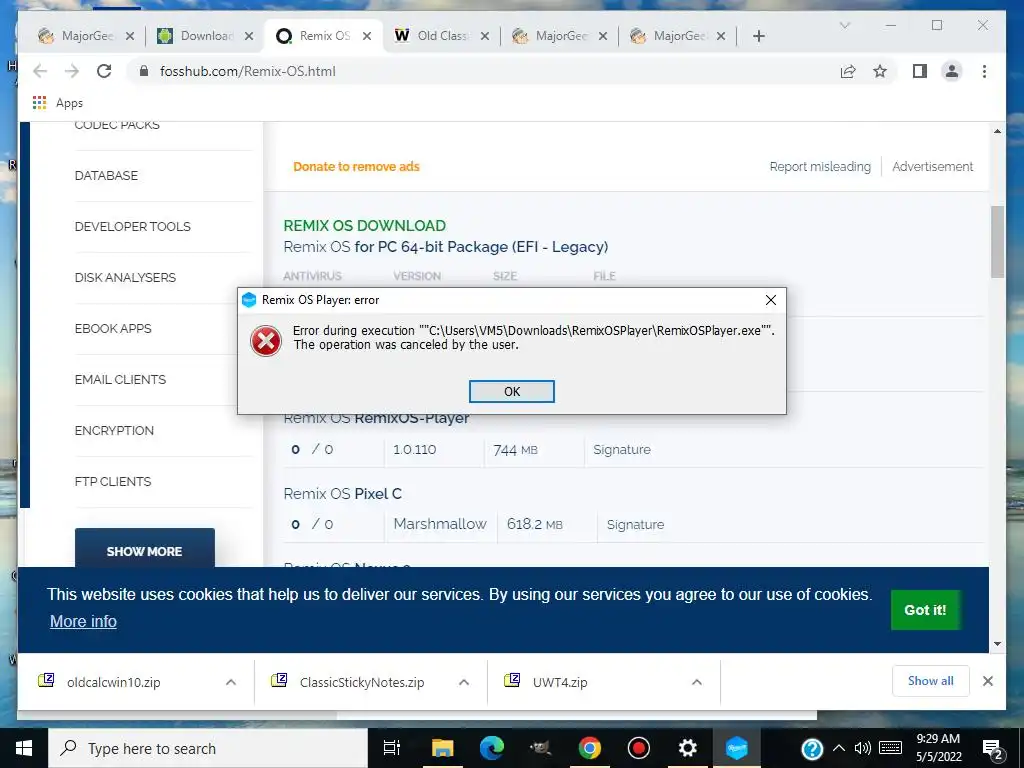1024x768 pixels.
Task: Open the ENCRYPTION category
Action: click(x=114, y=430)
